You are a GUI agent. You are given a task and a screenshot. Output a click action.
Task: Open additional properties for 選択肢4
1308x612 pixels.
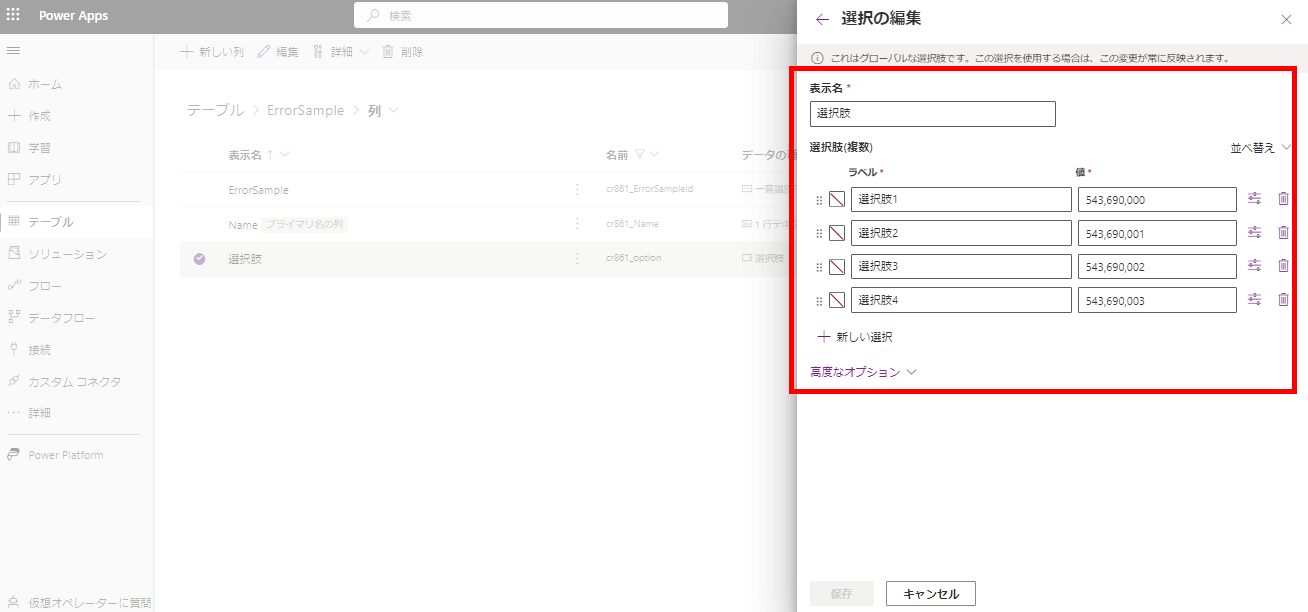[1255, 299]
